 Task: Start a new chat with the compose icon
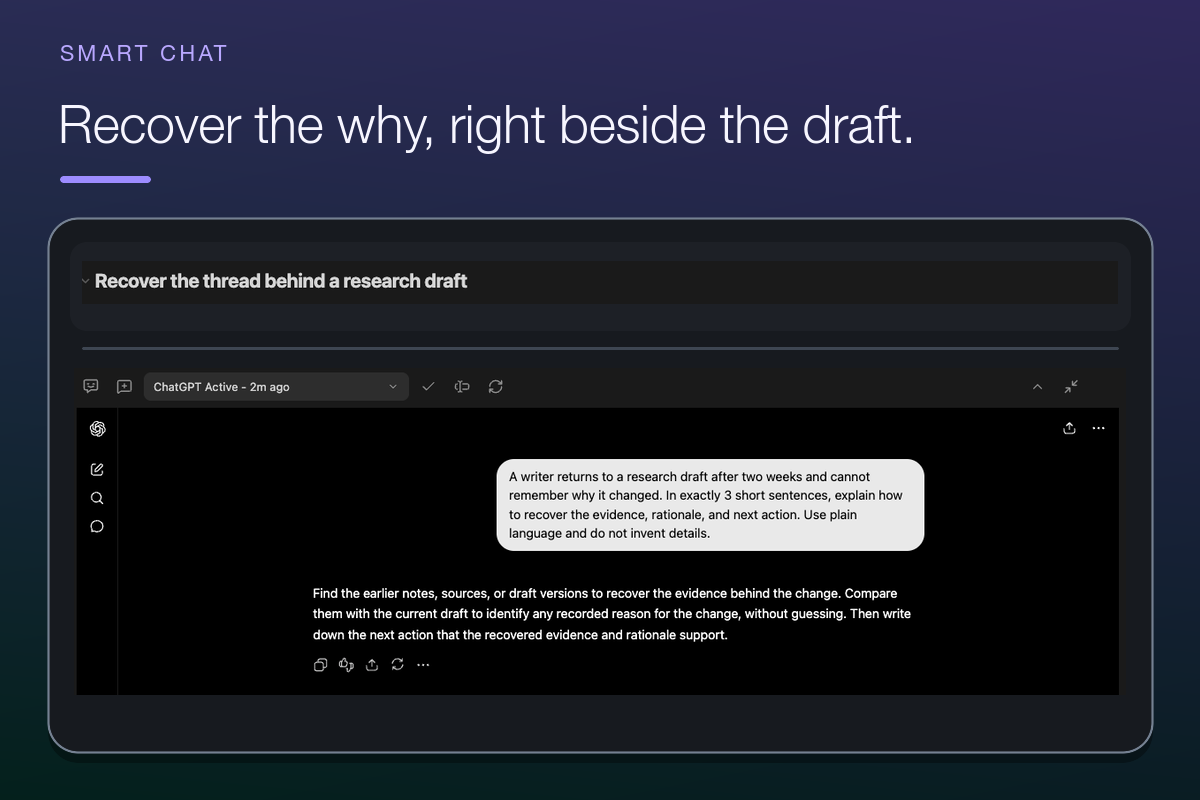tap(97, 469)
